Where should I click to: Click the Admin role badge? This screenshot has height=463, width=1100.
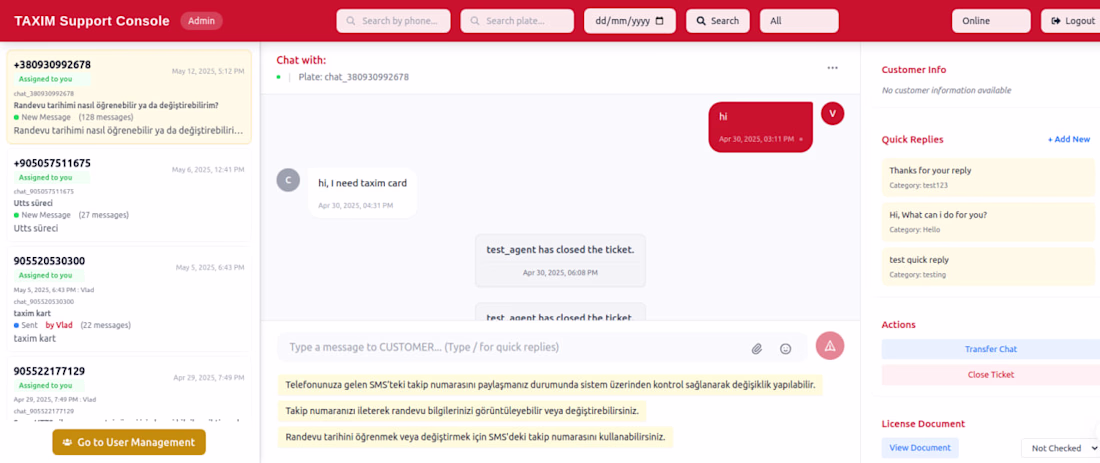pyautogui.click(x=201, y=21)
